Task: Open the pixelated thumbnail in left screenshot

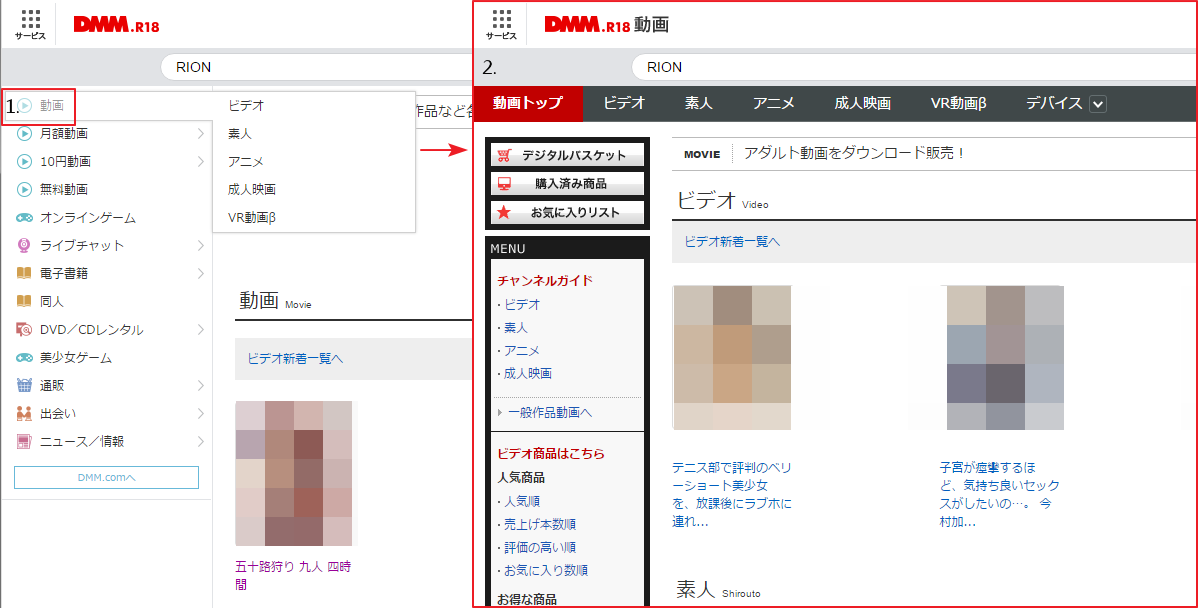Action: pyautogui.click(x=293, y=473)
